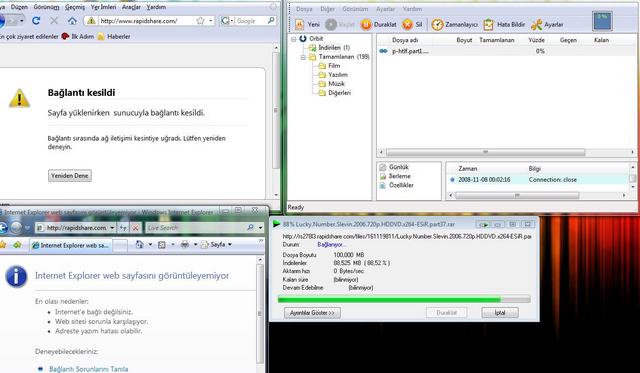Click Firefox reload icon

pos(36,20)
